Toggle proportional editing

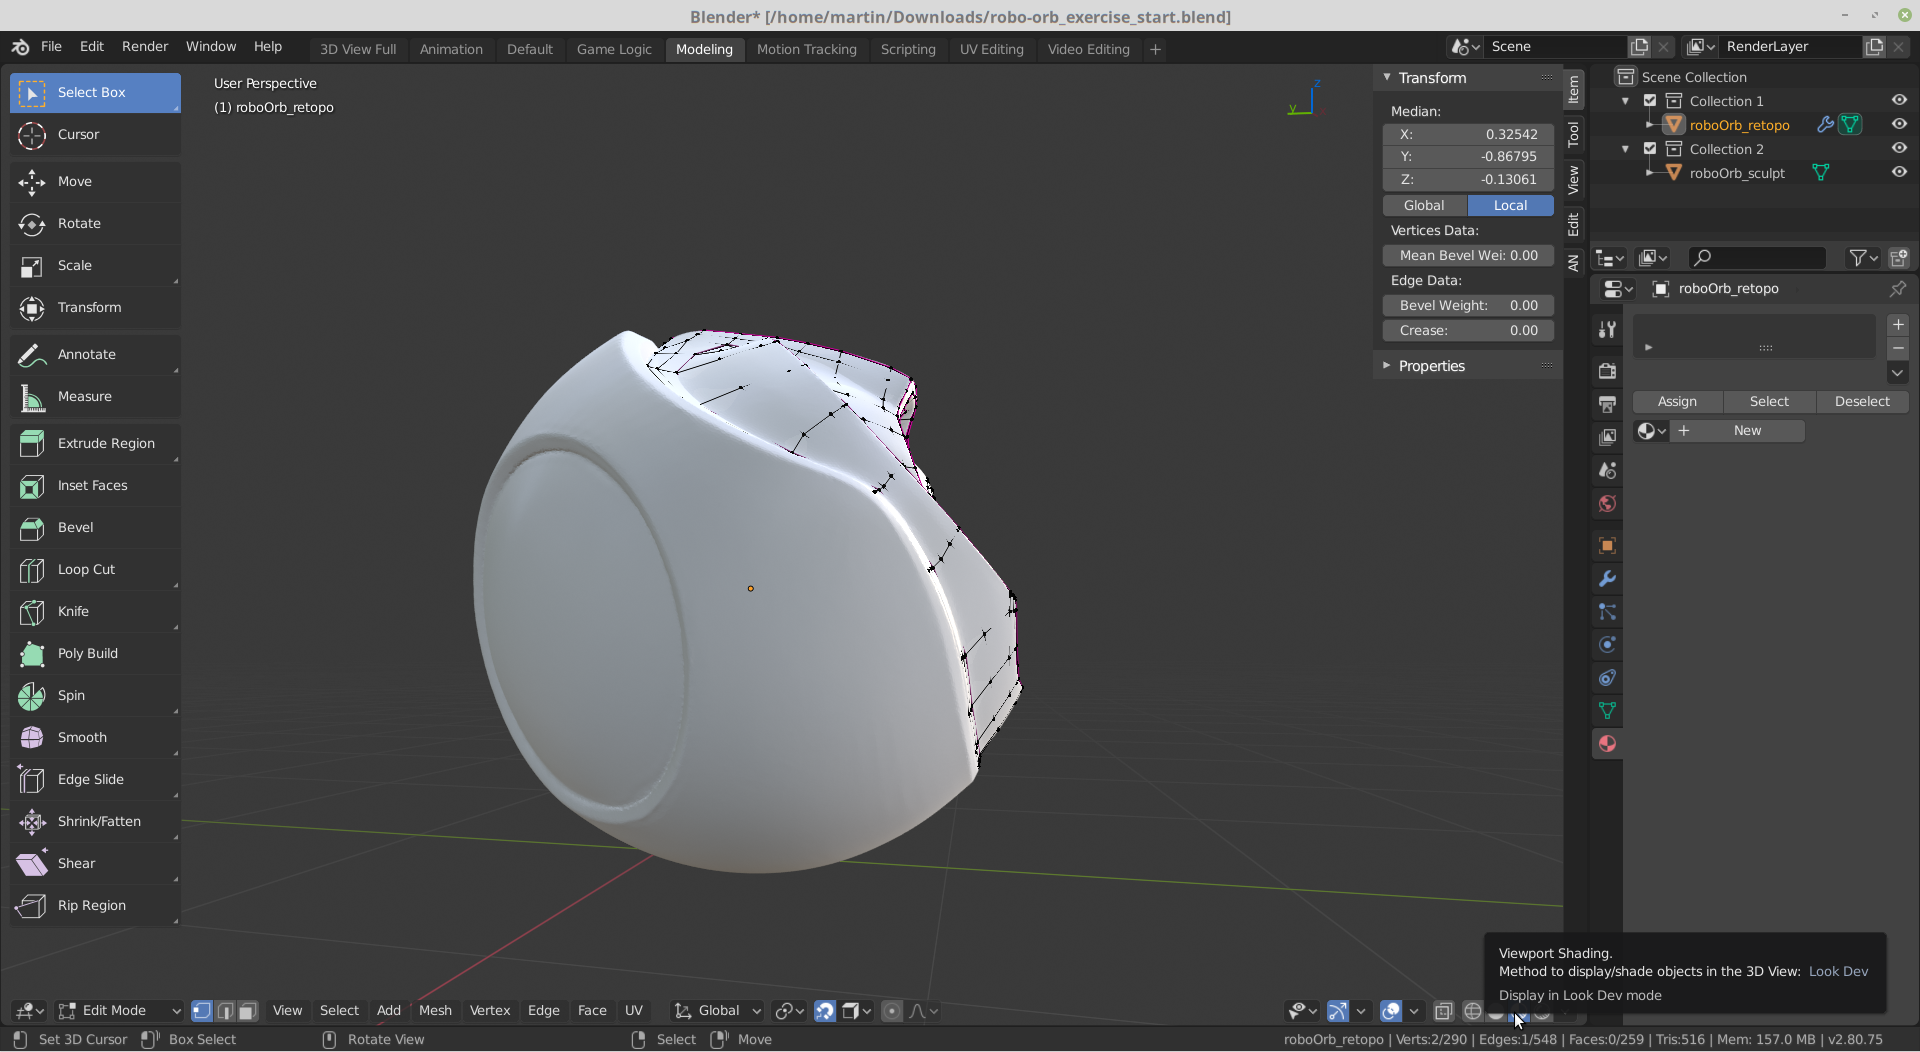(892, 1011)
